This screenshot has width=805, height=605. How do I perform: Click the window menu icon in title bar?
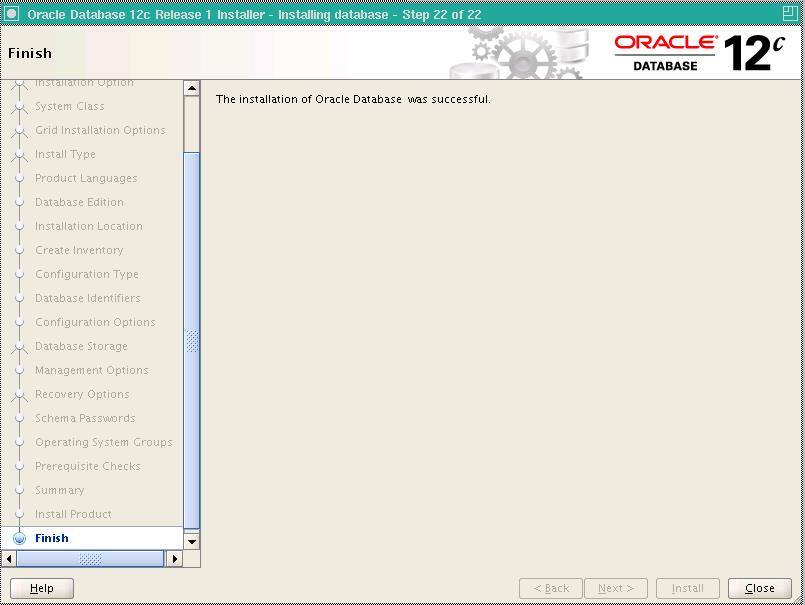11,13
